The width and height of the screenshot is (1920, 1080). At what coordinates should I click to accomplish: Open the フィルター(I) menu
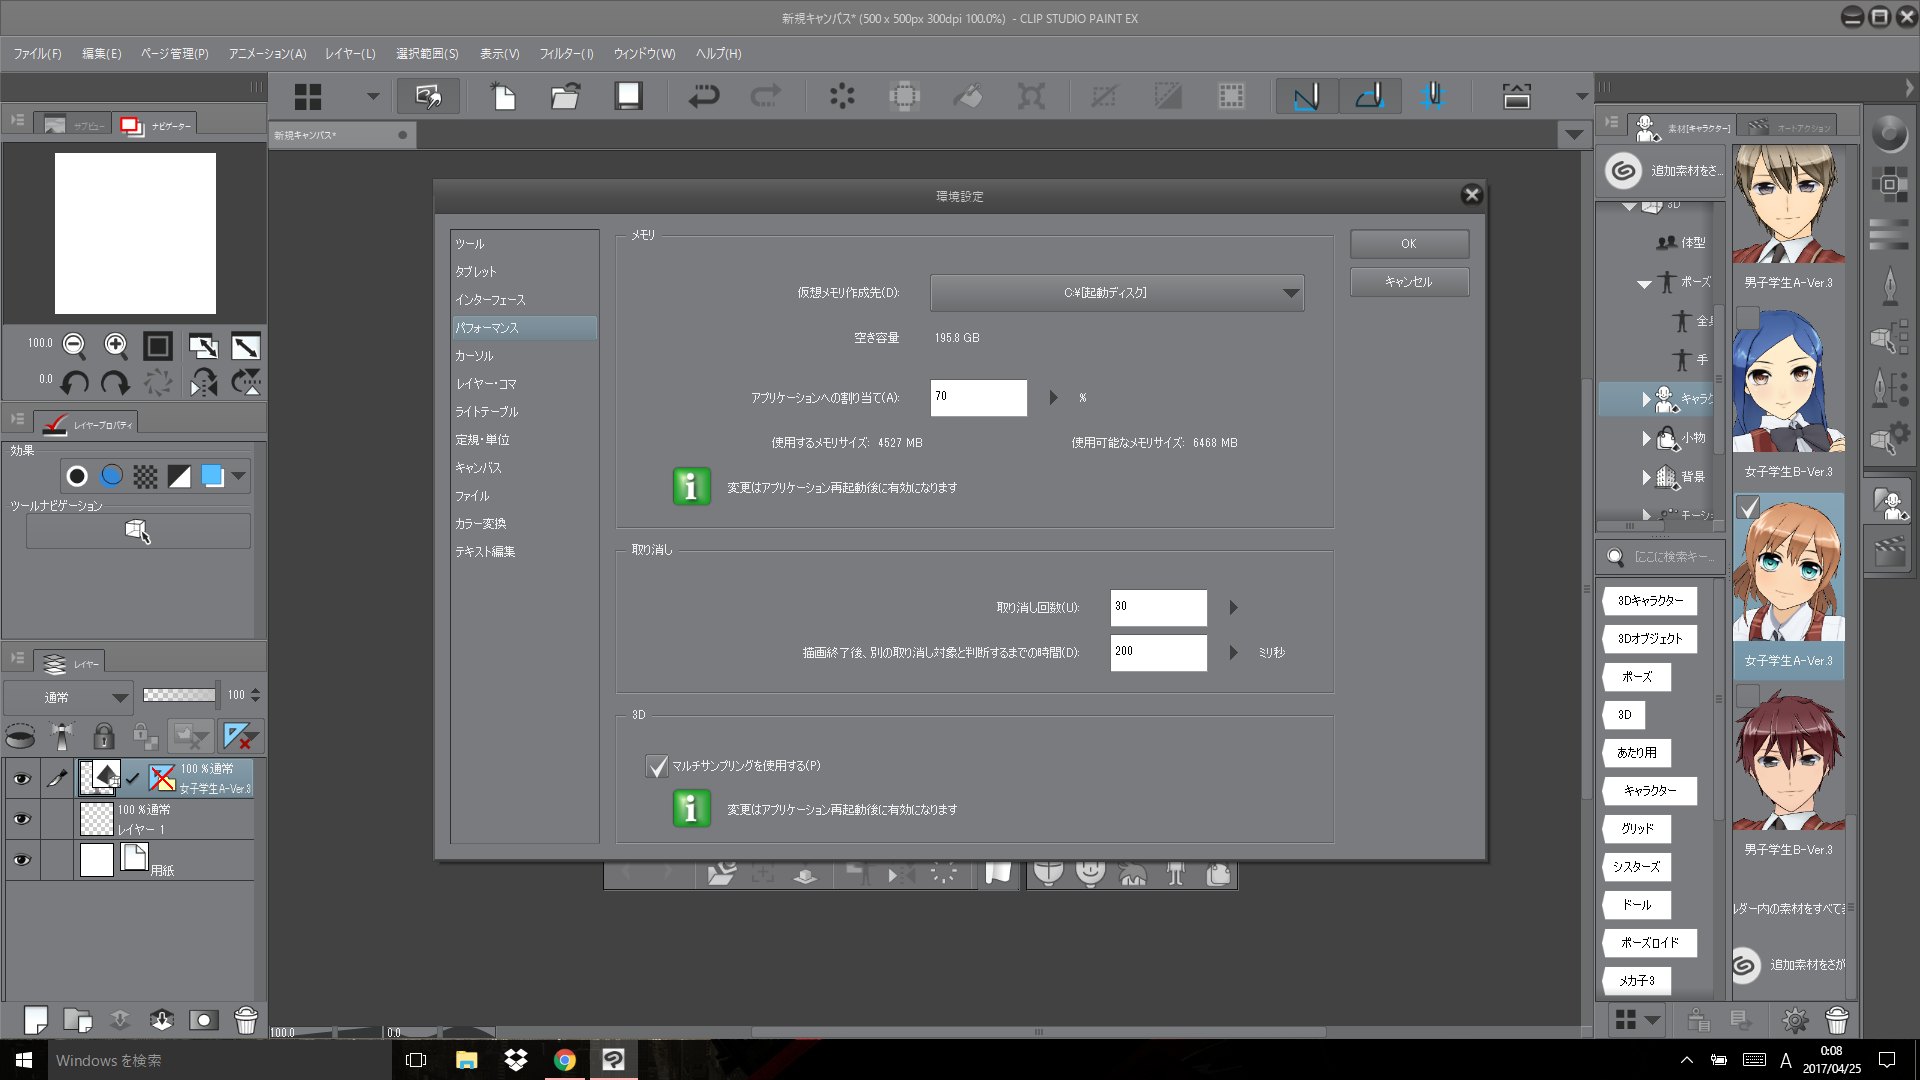566,54
